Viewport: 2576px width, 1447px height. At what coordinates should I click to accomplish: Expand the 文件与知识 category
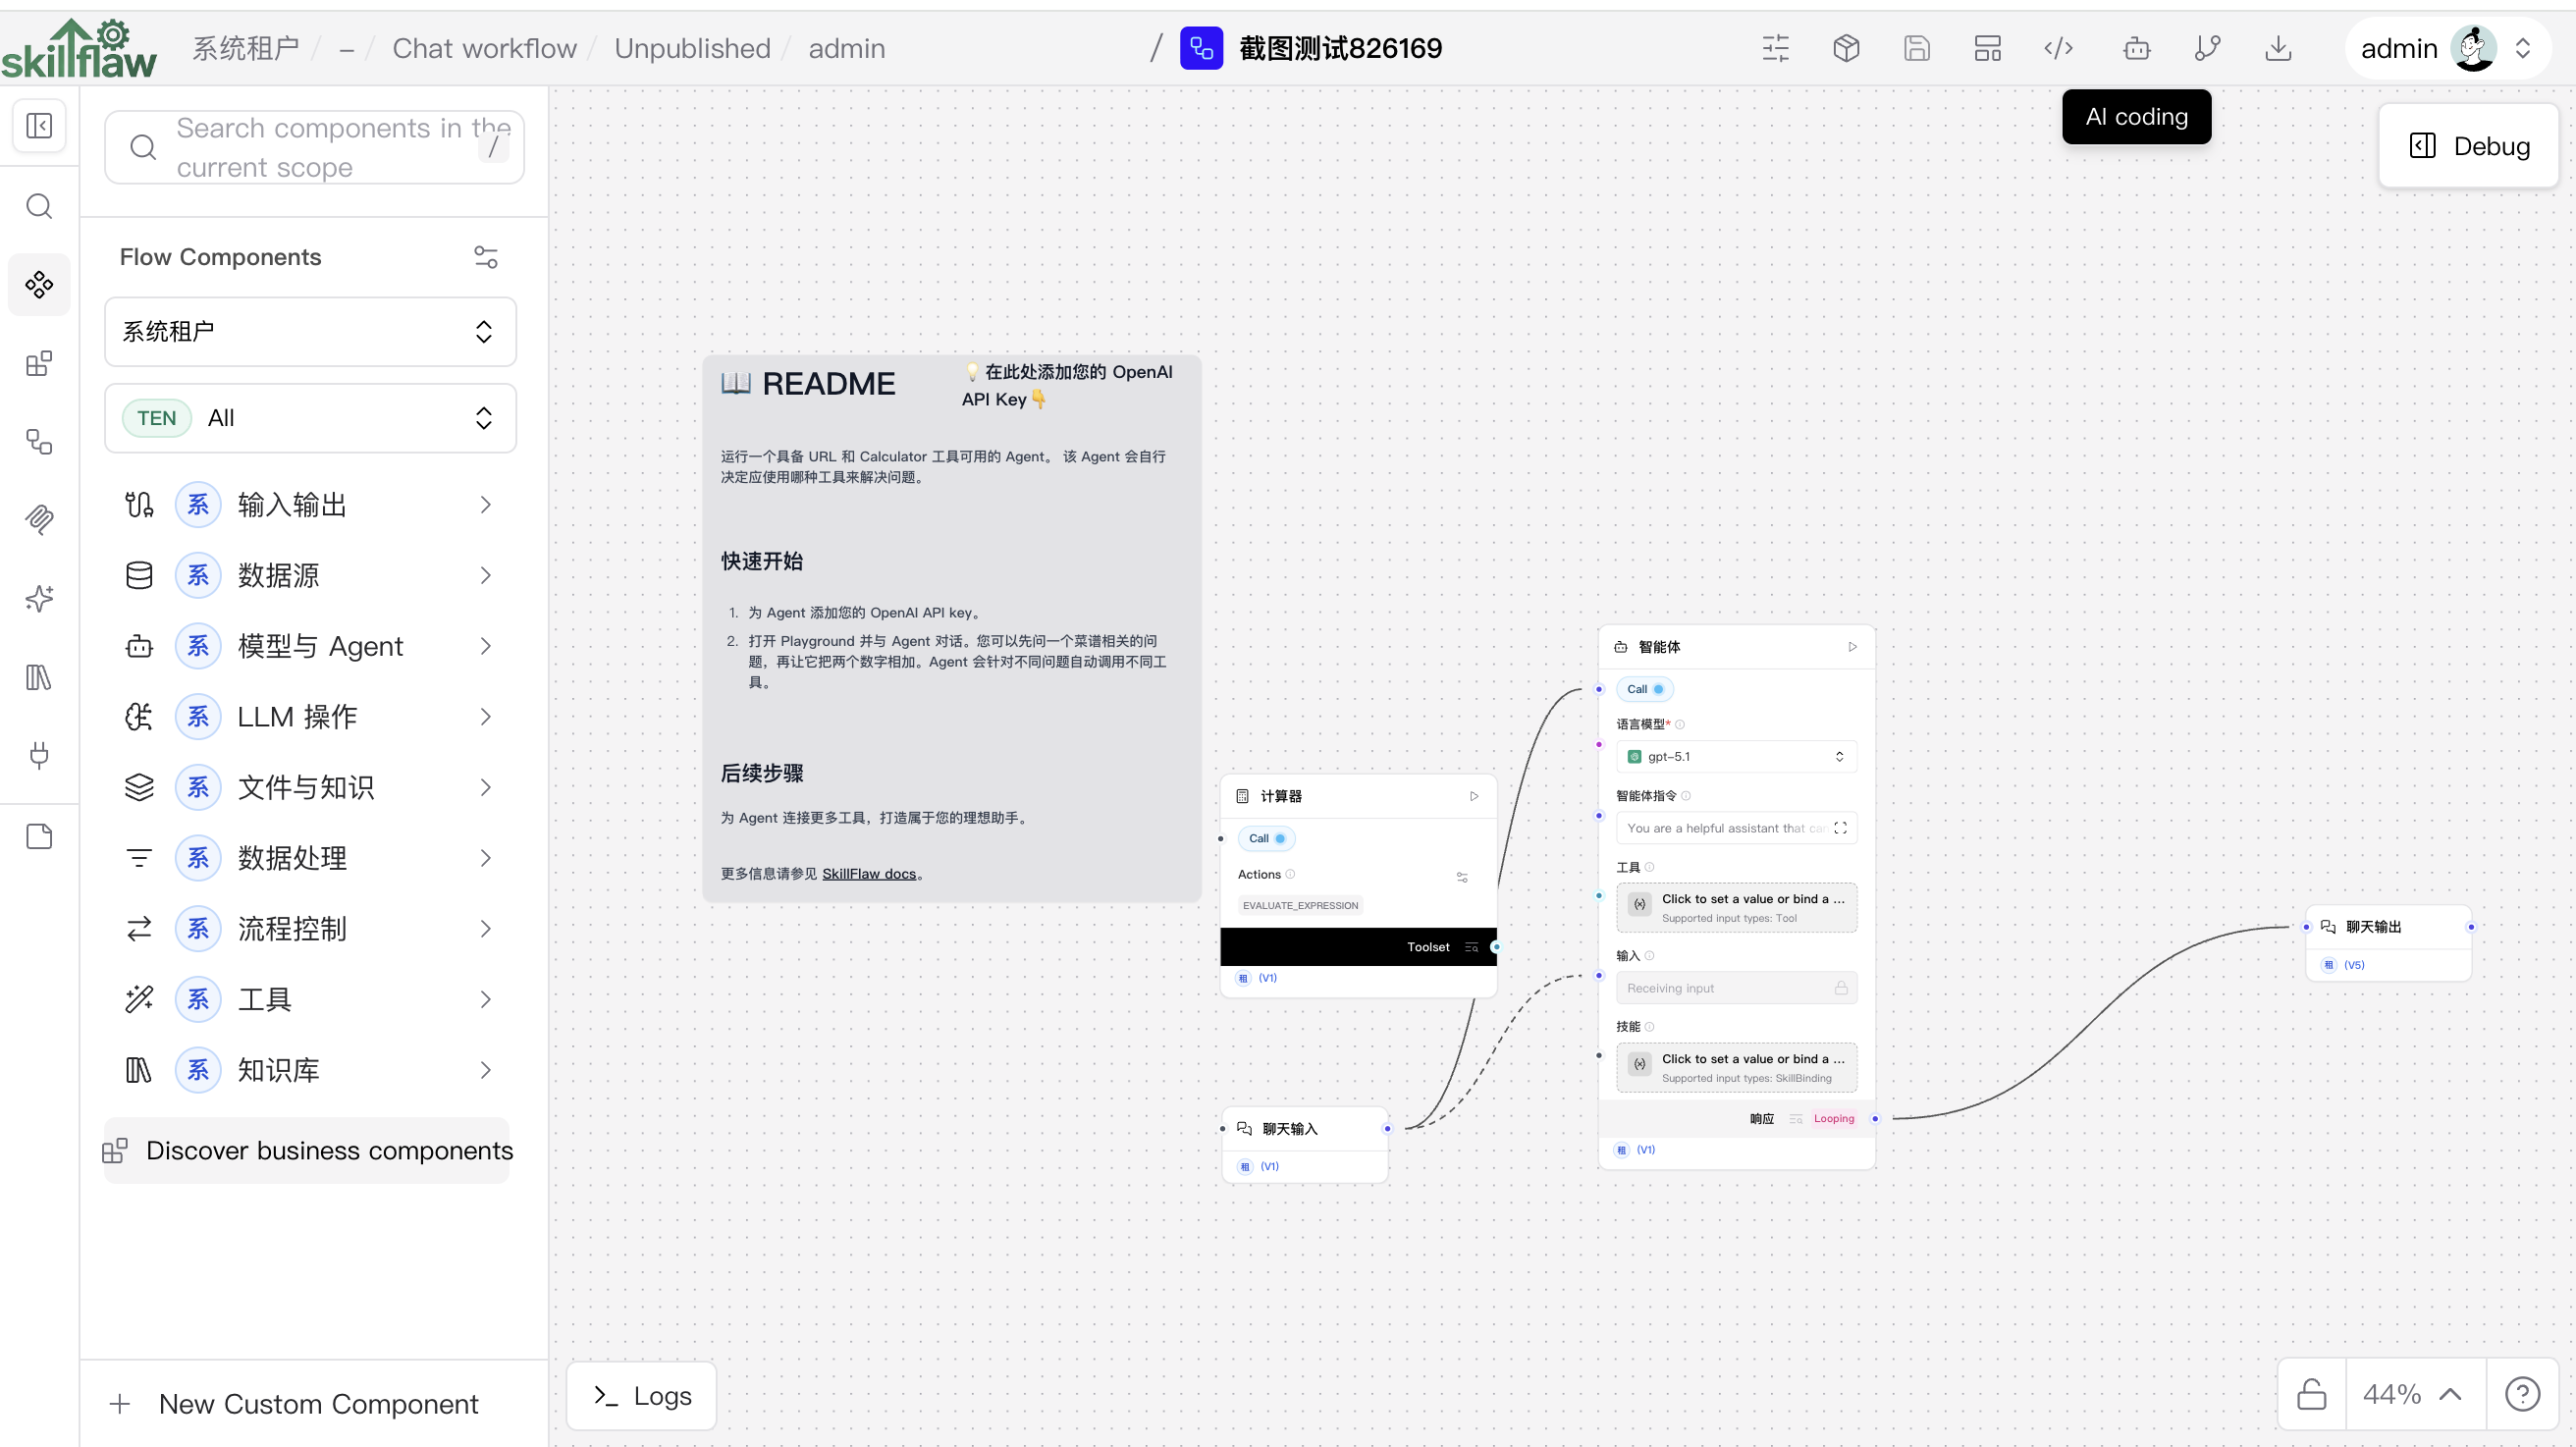coord(310,787)
